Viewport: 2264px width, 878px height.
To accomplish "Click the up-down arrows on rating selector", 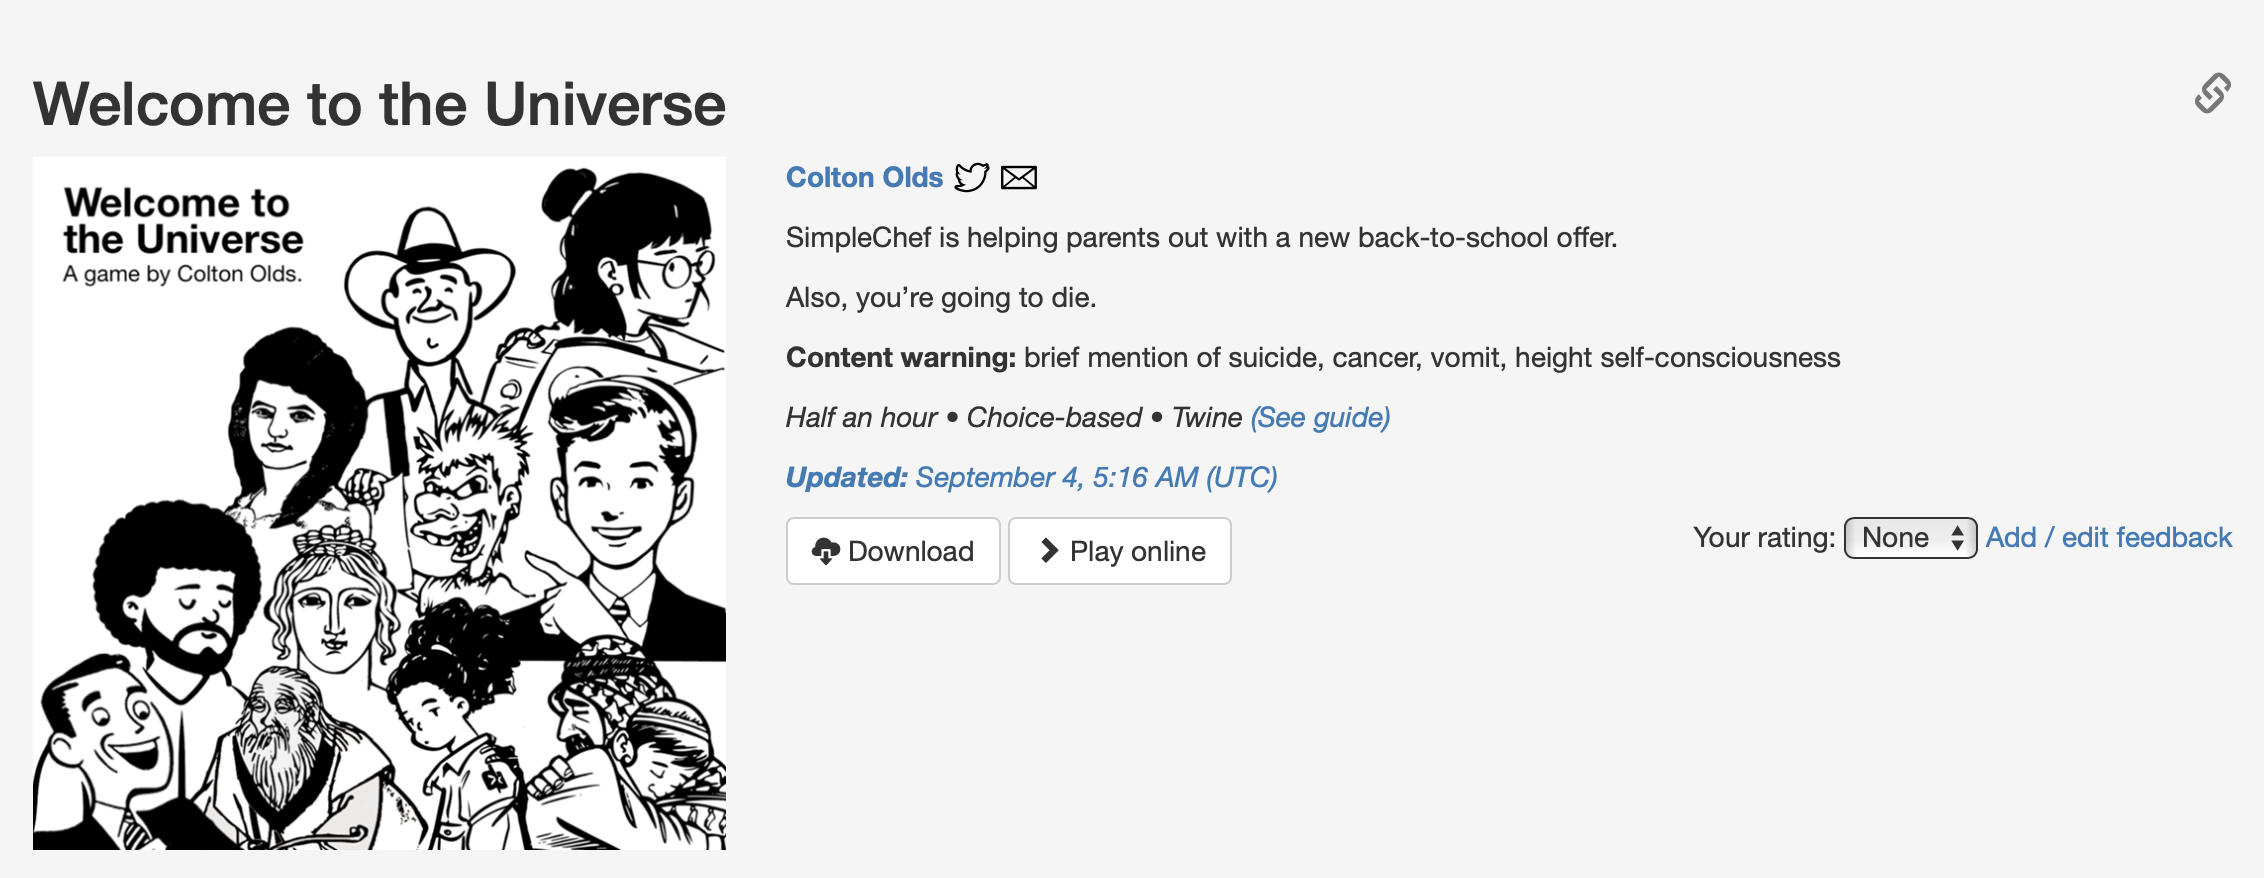I will pos(1957,538).
